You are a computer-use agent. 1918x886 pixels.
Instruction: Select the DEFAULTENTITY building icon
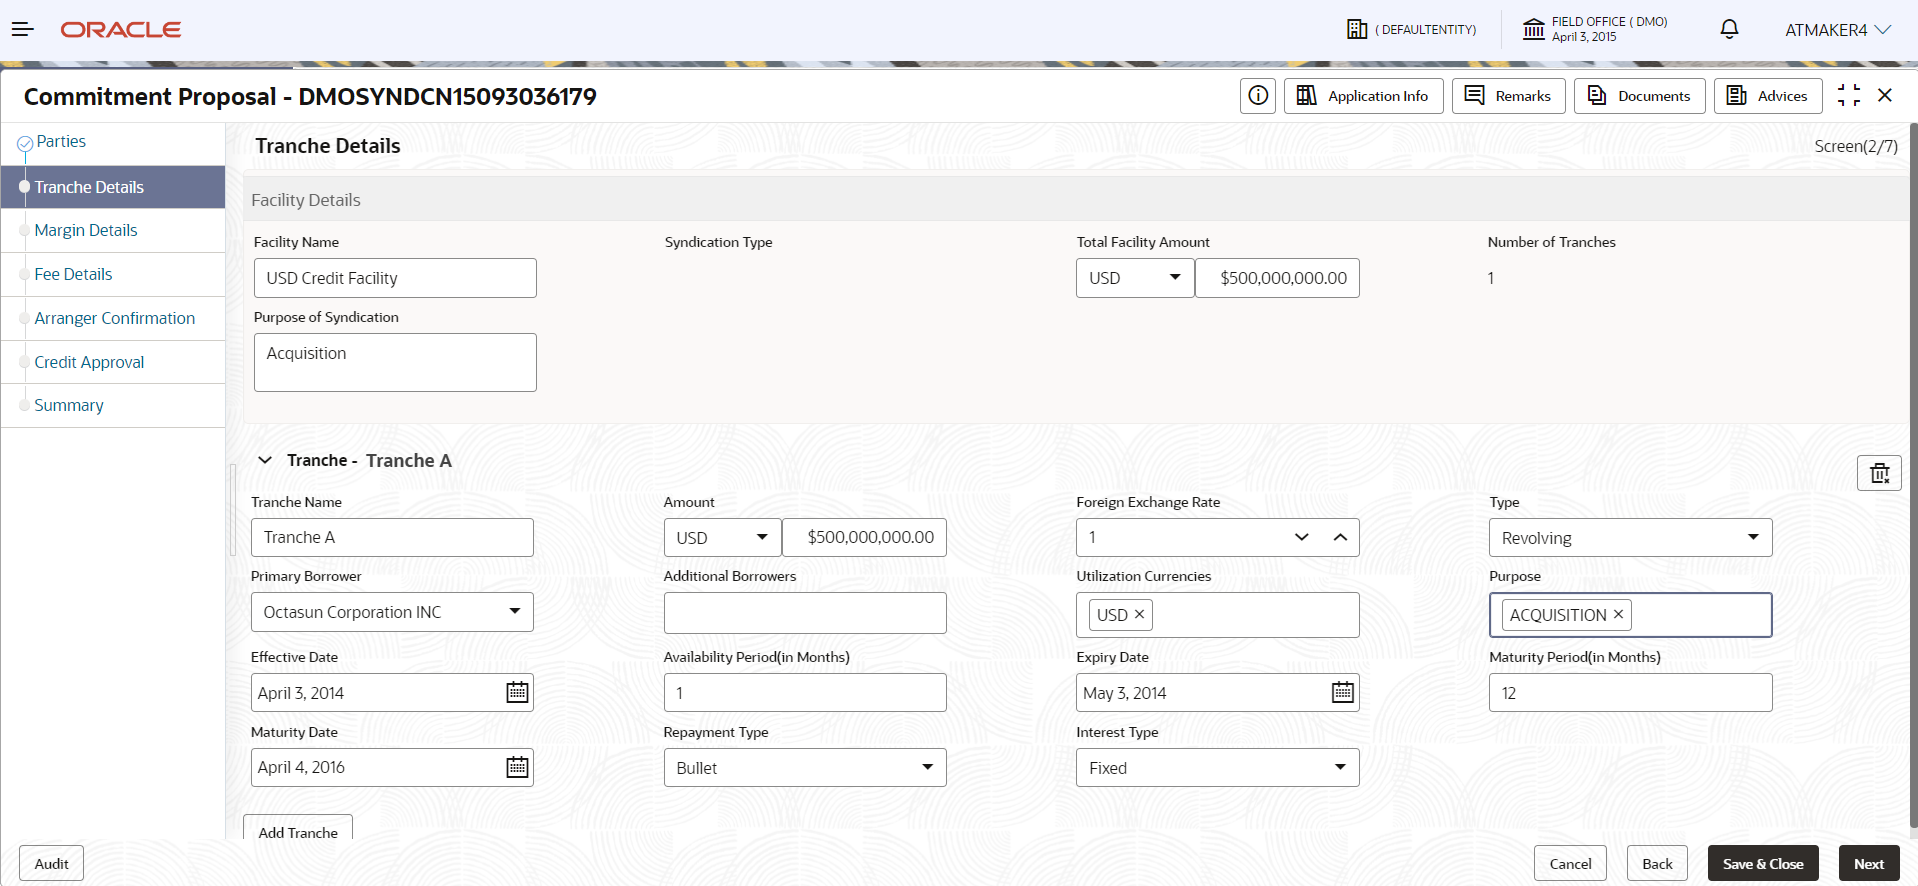pos(1357,29)
